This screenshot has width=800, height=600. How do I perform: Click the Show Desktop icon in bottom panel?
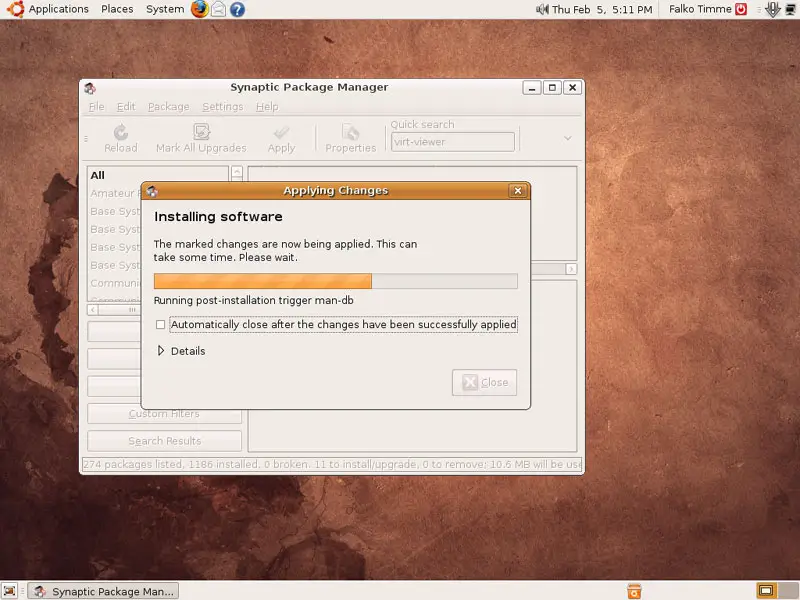(x=10, y=591)
